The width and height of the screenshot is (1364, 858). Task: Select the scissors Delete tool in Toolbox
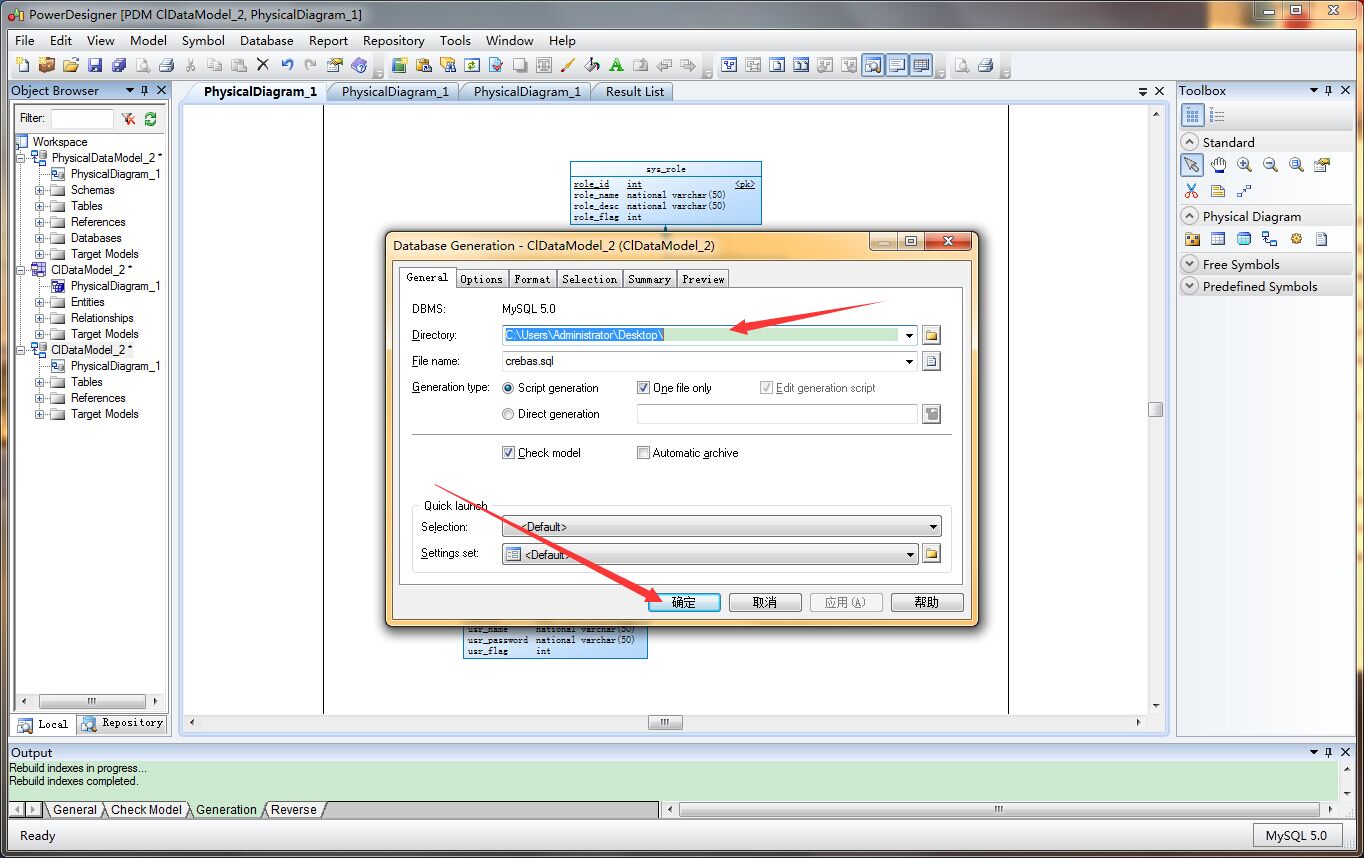point(1192,190)
